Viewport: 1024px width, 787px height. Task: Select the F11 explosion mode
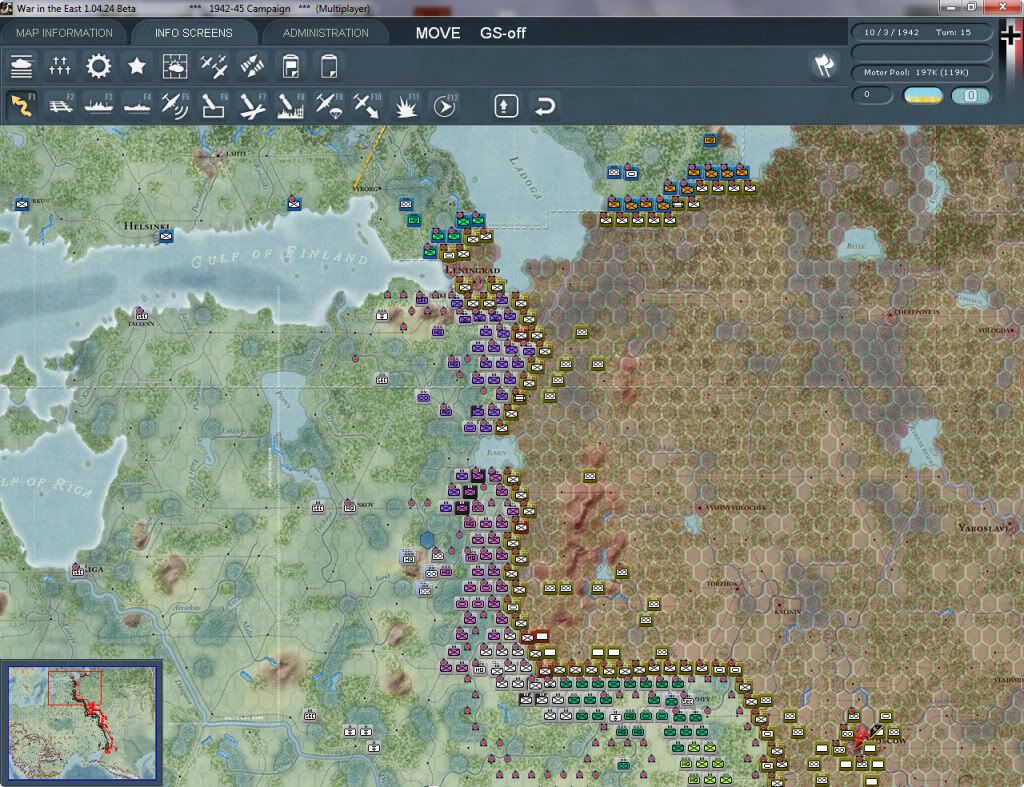[x=406, y=106]
